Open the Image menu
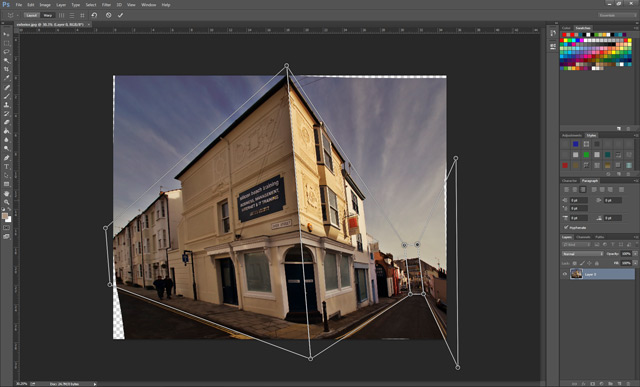Viewport: 640px width, 387px height. [45, 5]
